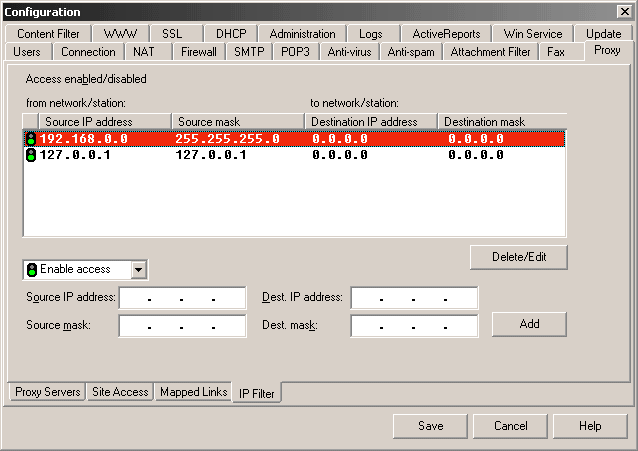The width and height of the screenshot is (638, 451).
Task: Open the POP3 tab
Action: [x=295, y=52]
